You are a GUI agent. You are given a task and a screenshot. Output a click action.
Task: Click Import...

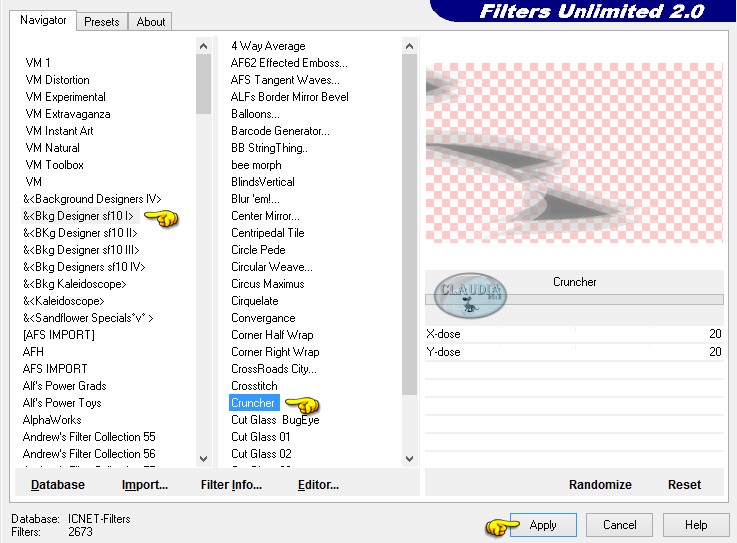[144, 485]
